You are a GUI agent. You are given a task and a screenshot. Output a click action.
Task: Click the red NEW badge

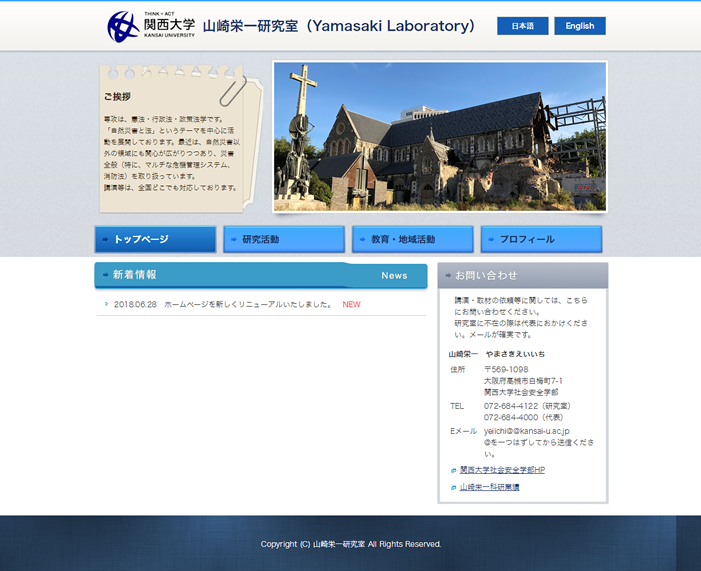pyautogui.click(x=351, y=304)
